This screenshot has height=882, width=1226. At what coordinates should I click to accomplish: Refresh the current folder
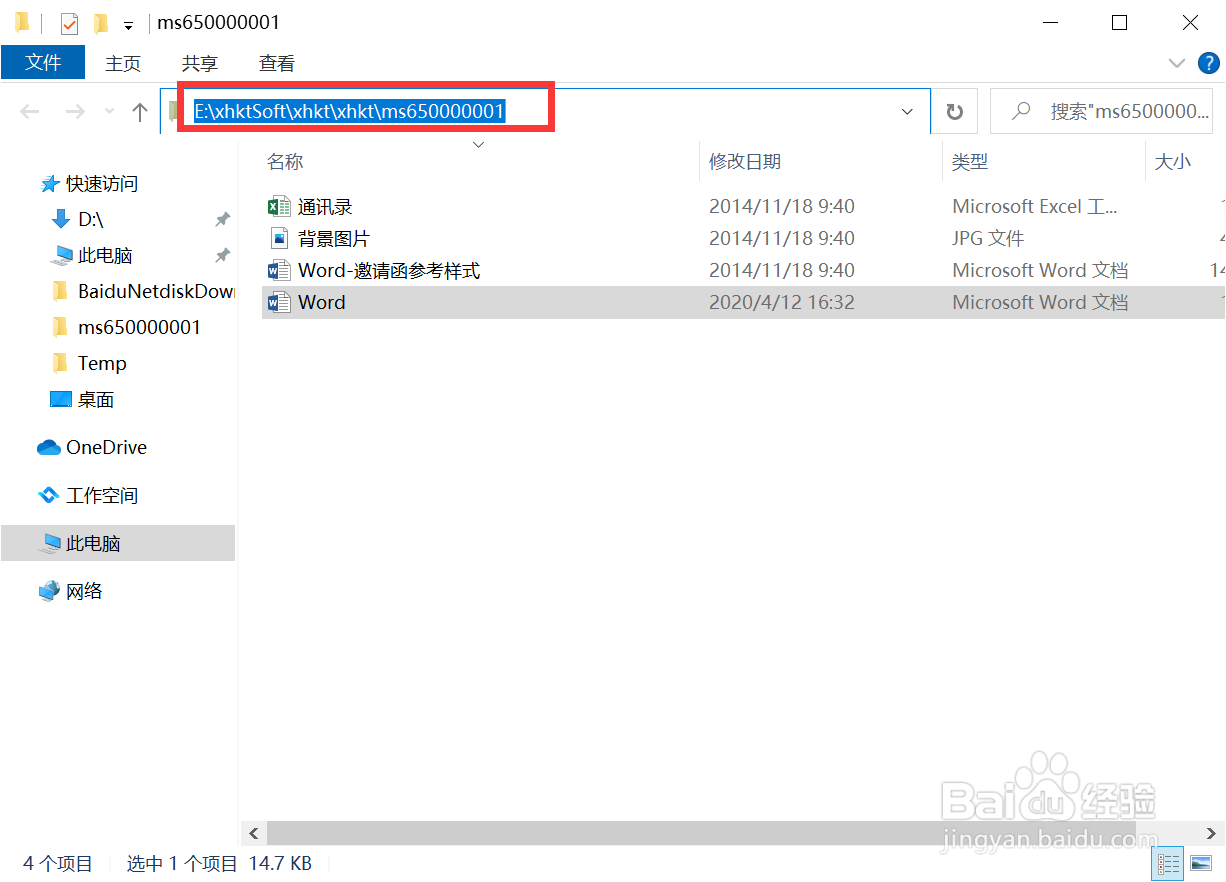[955, 112]
